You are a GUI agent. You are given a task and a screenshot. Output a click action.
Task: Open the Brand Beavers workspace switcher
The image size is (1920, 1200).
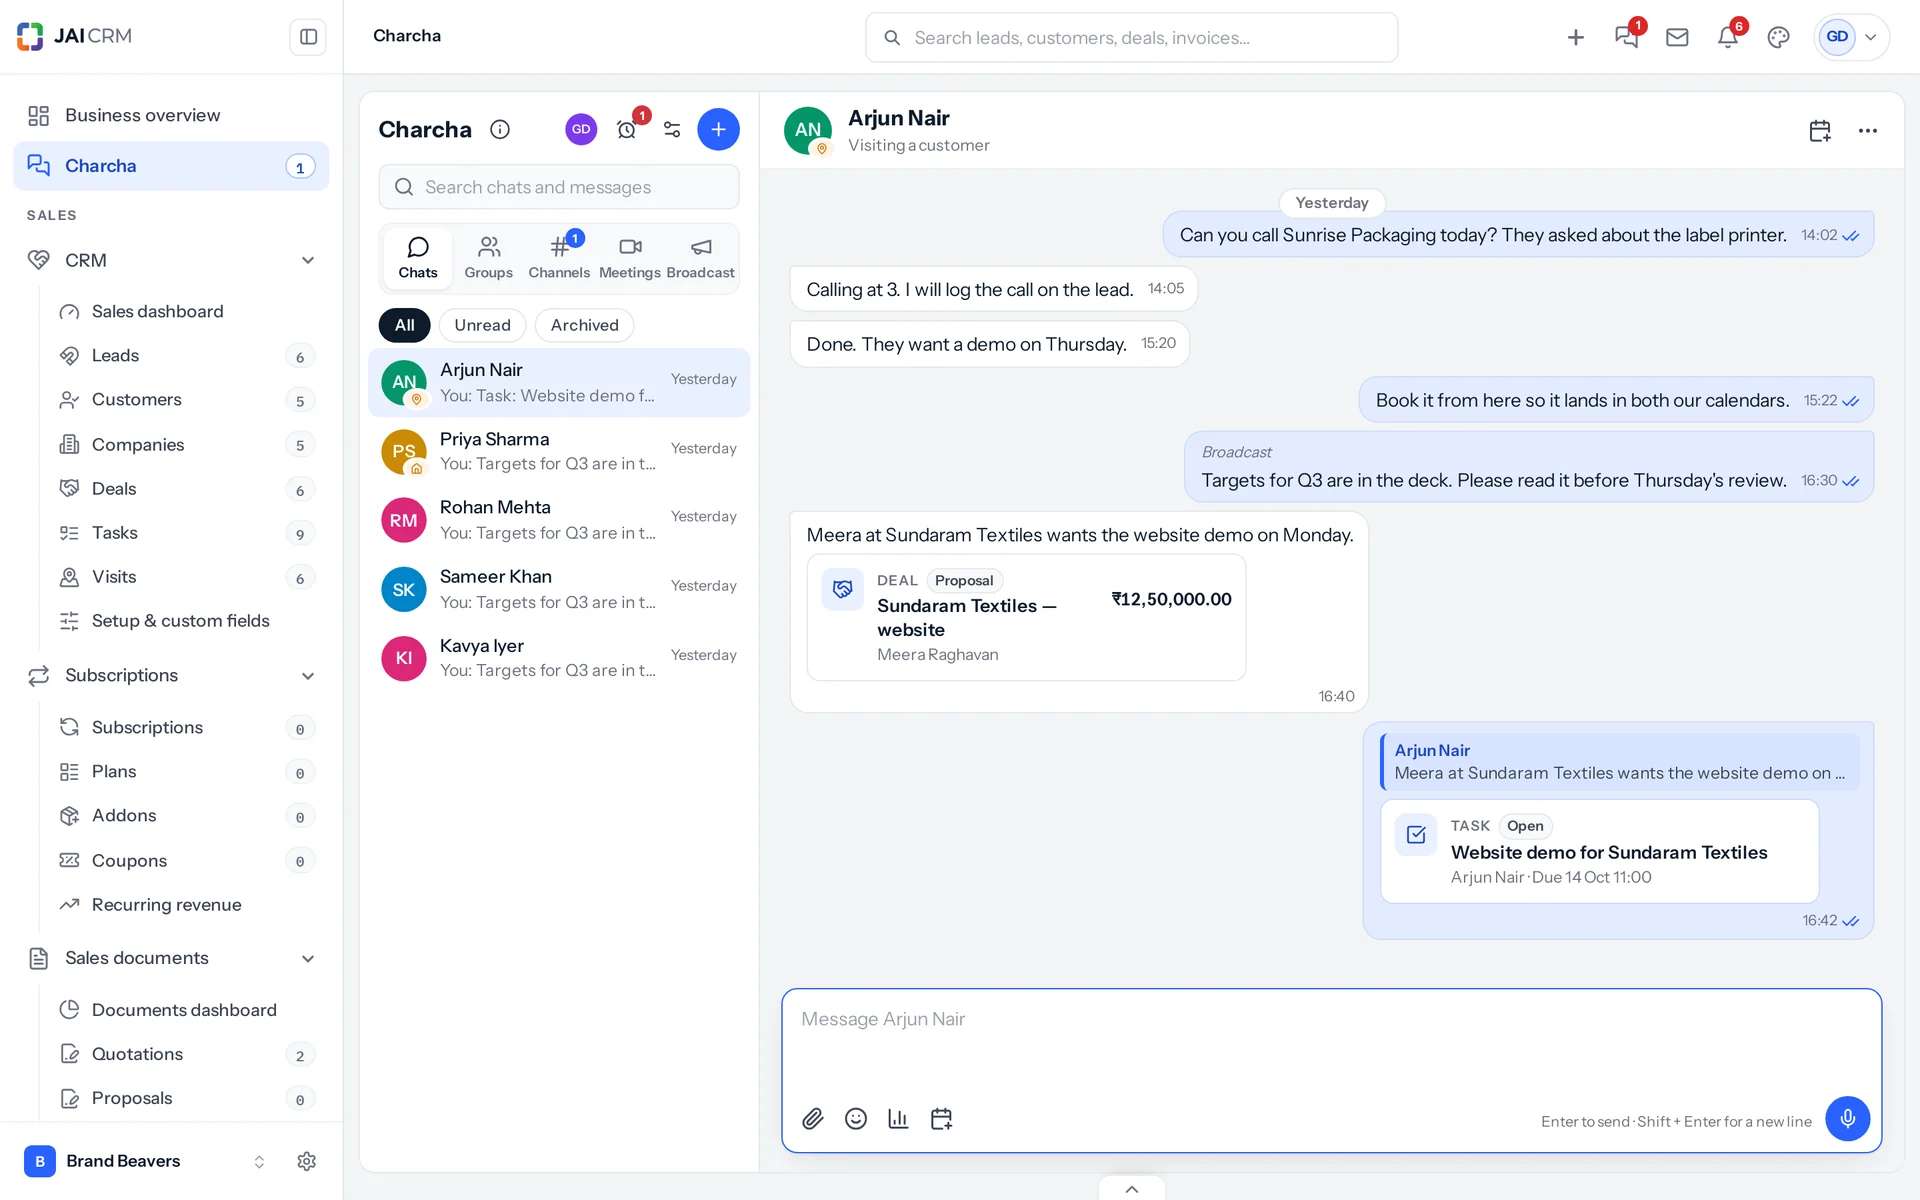click(x=146, y=1161)
